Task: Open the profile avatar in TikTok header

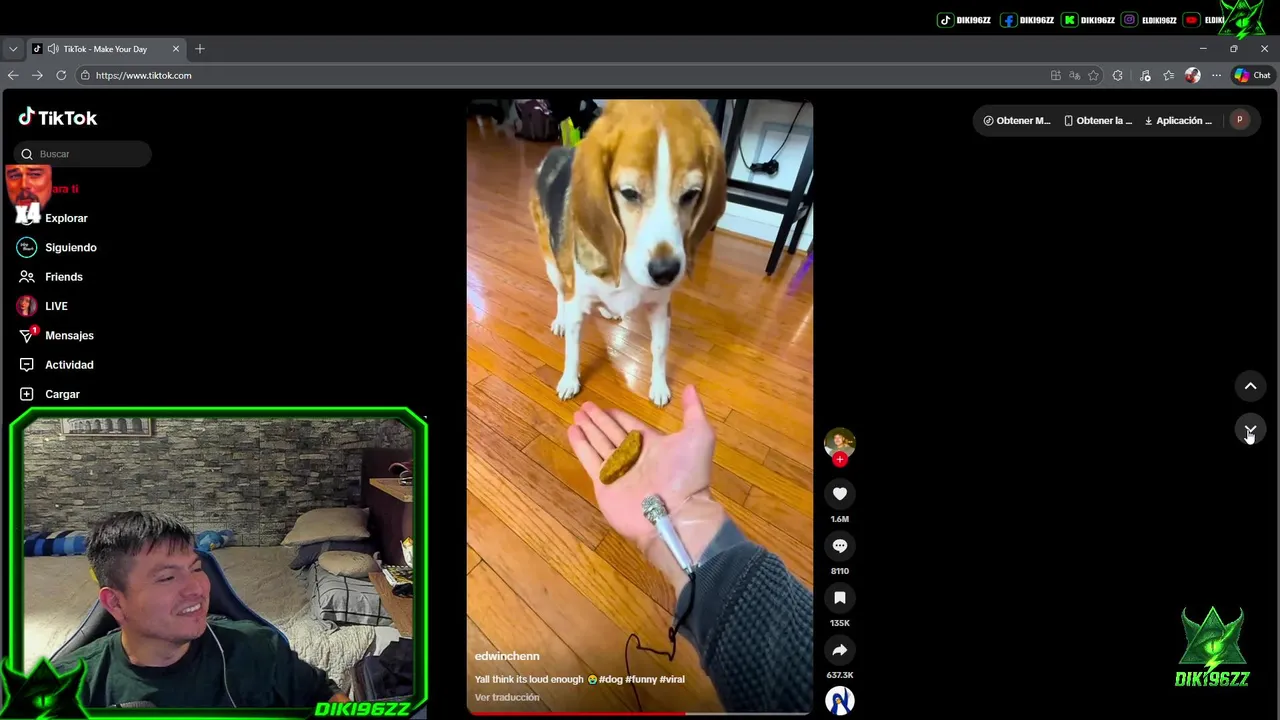Action: [1240, 120]
